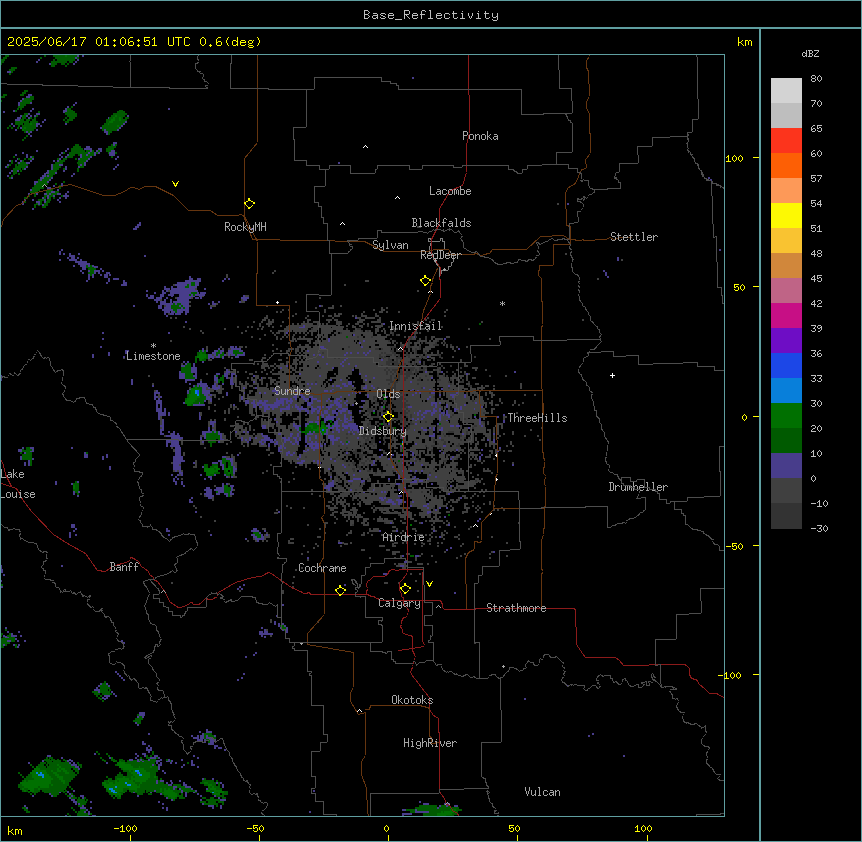This screenshot has height=842, width=862.
Task: Choose the bright green 20-30 dBZ swatch
Action: [786, 416]
